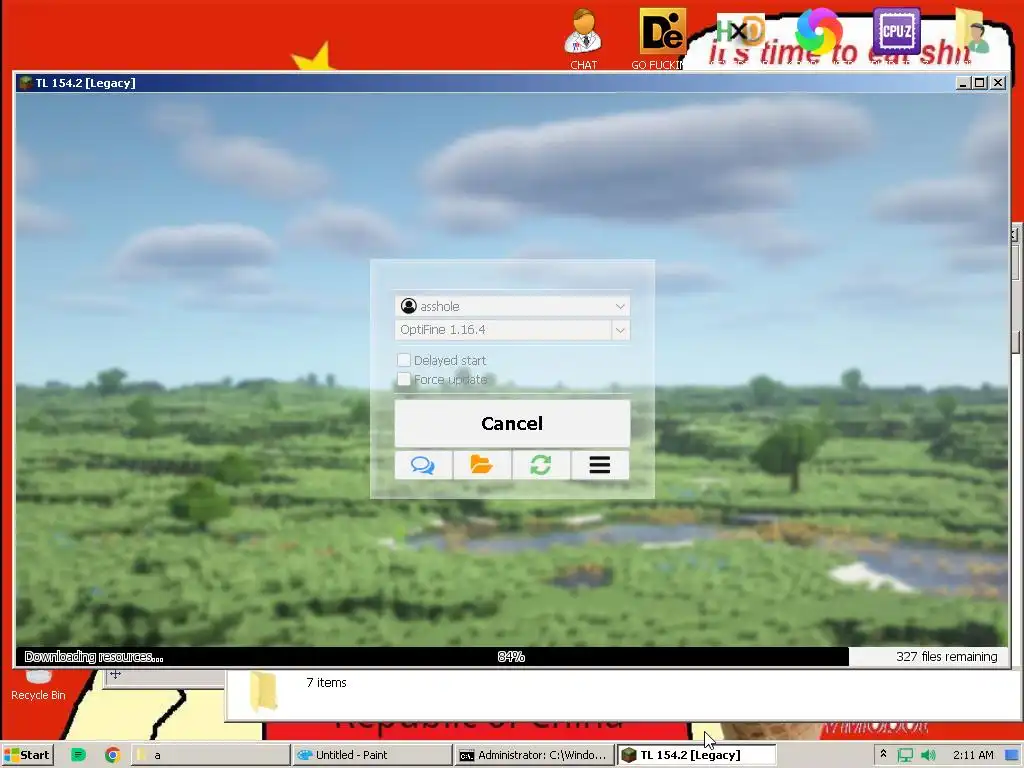Click the OptiFine 1.16.4 version field
1024x768 pixels.
[504, 330]
